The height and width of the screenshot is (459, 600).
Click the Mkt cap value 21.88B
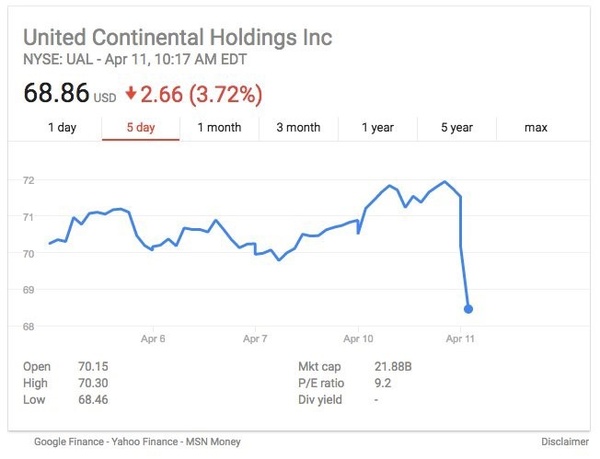tap(391, 366)
